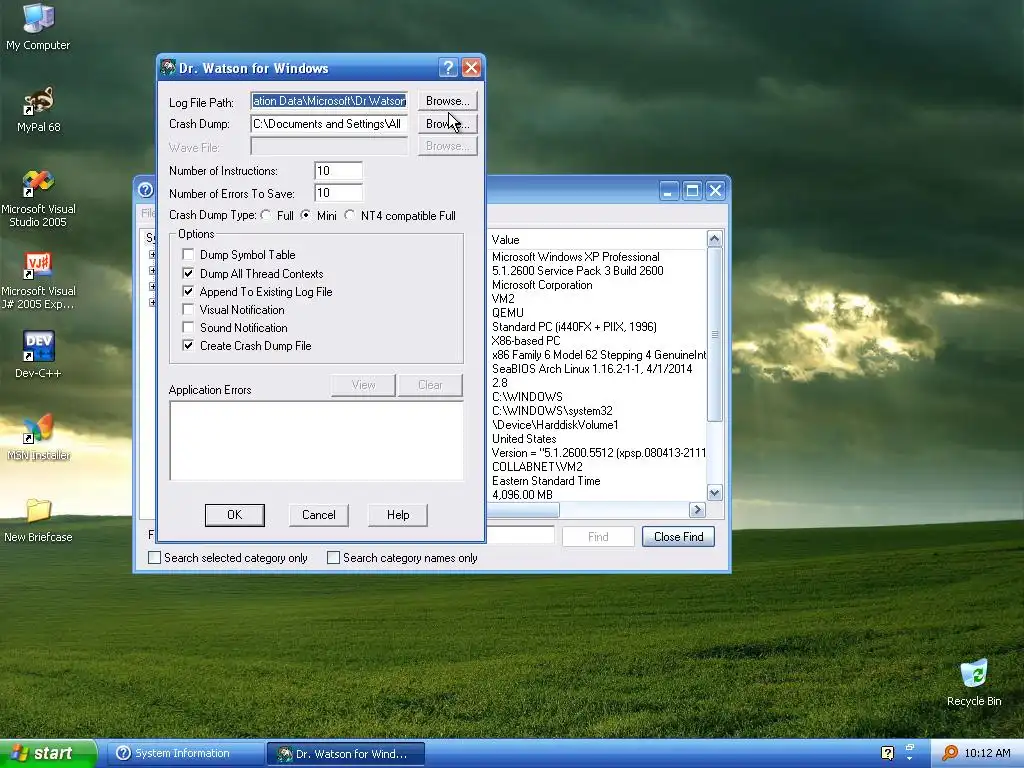Browse for the Crash Dump location
The width and height of the screenshot is (1024, 768).
447,123
